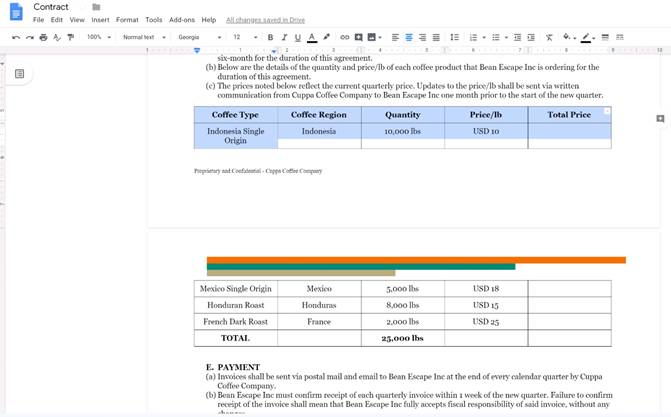Expand the Normal text style dropdown
Screen dimensions: 671x417
coord(143,37)
